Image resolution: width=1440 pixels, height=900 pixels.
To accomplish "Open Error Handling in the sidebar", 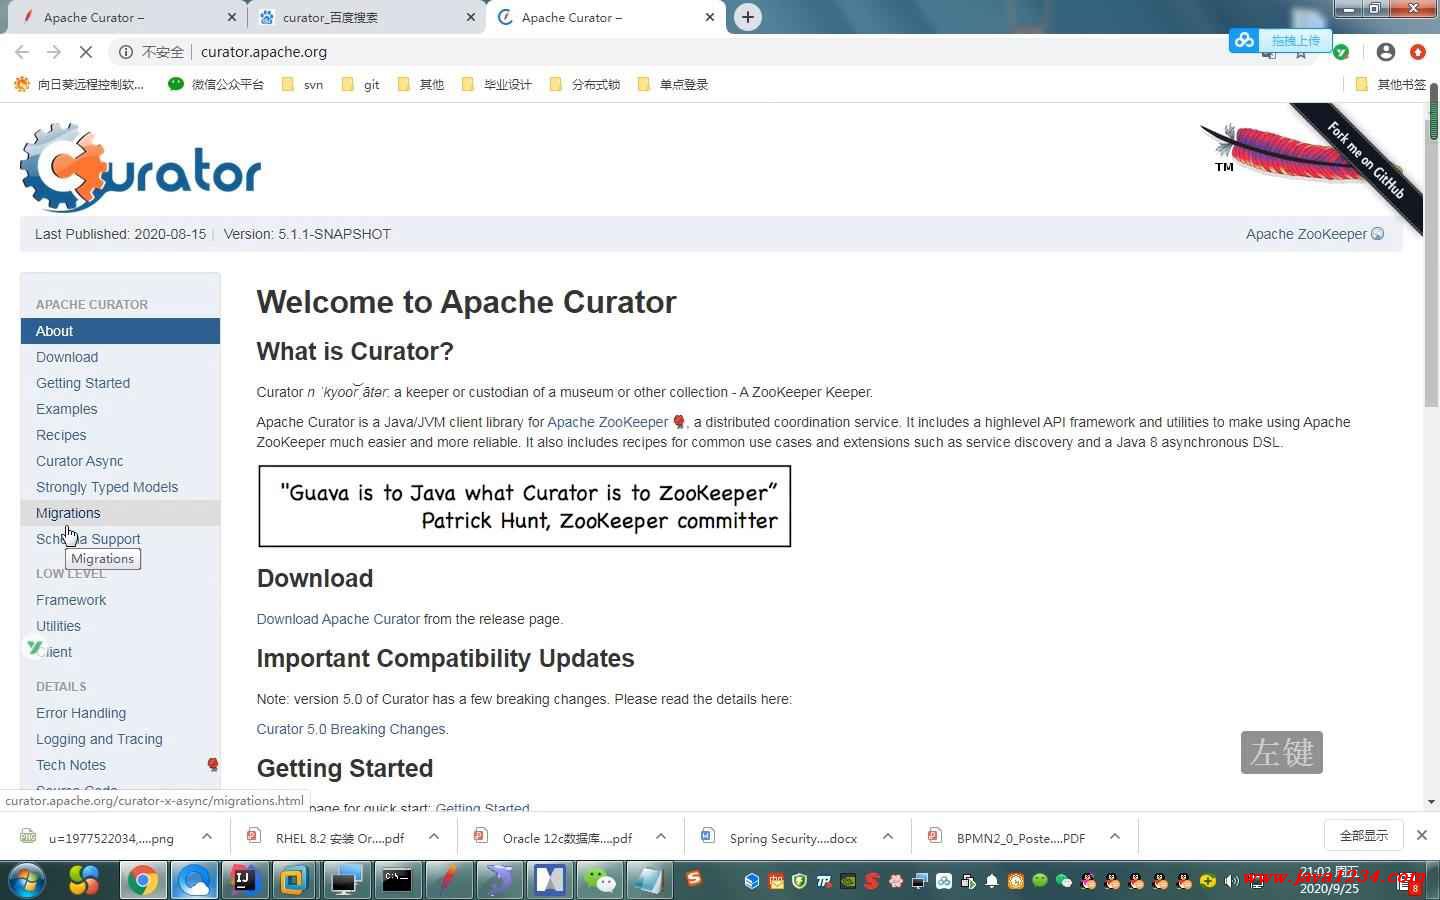I will [81, 713].
